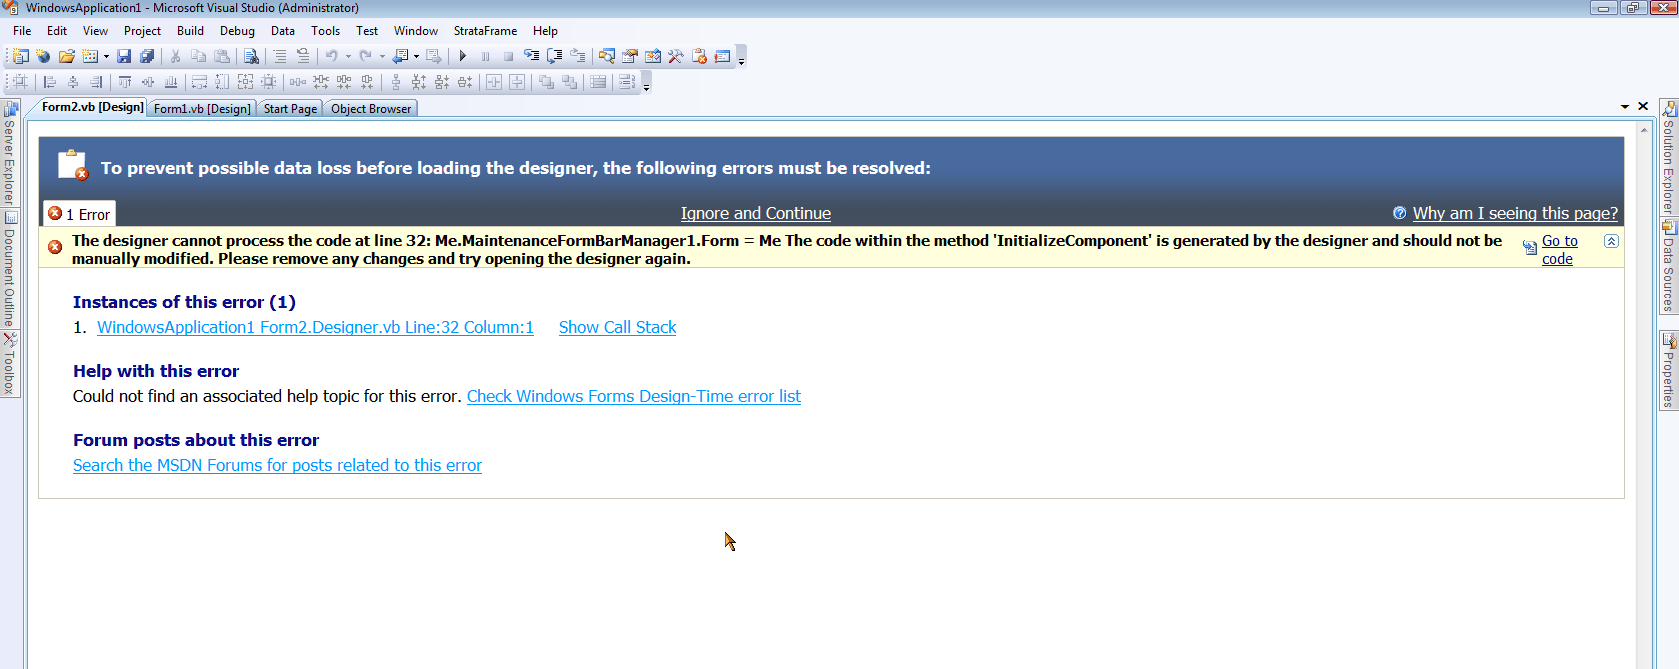Click the Center Horizontally layout icon
Screen dimensions: 1679x669
pos(493,82)
